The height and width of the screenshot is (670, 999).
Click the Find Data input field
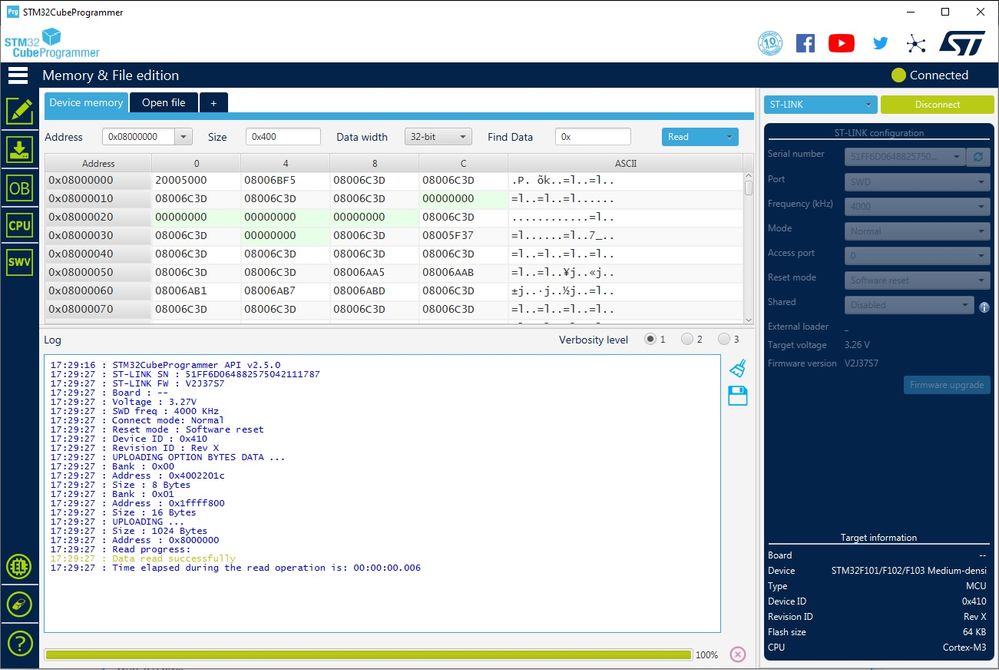593,137
